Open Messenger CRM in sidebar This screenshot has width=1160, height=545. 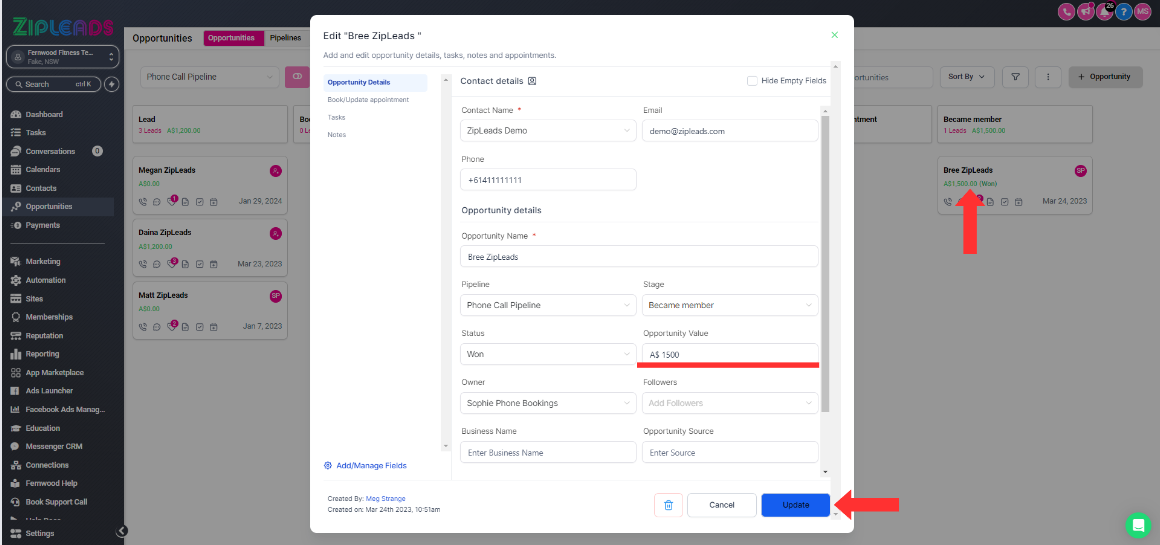(53, 447)
